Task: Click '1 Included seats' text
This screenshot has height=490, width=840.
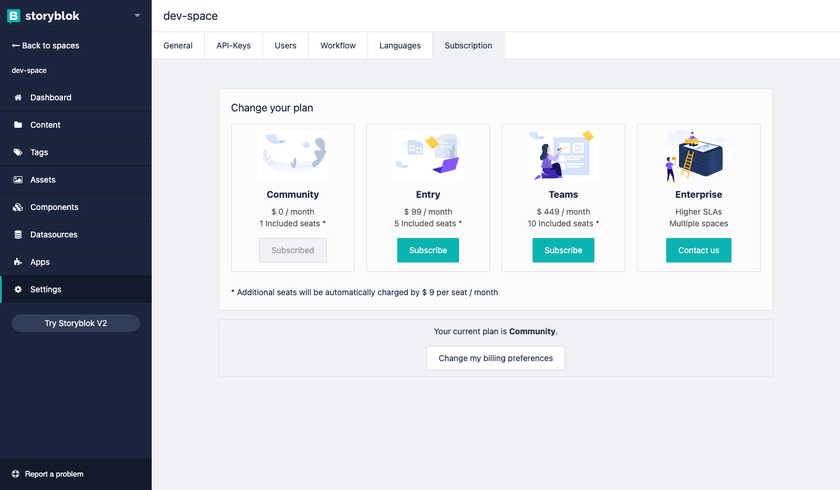Action: coord(292,223)
